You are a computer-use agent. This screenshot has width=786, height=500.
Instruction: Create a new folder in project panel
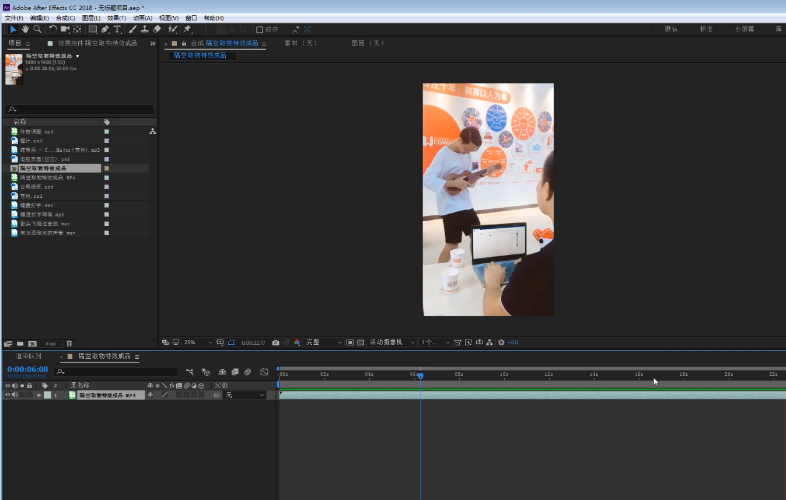pos(20,344)
